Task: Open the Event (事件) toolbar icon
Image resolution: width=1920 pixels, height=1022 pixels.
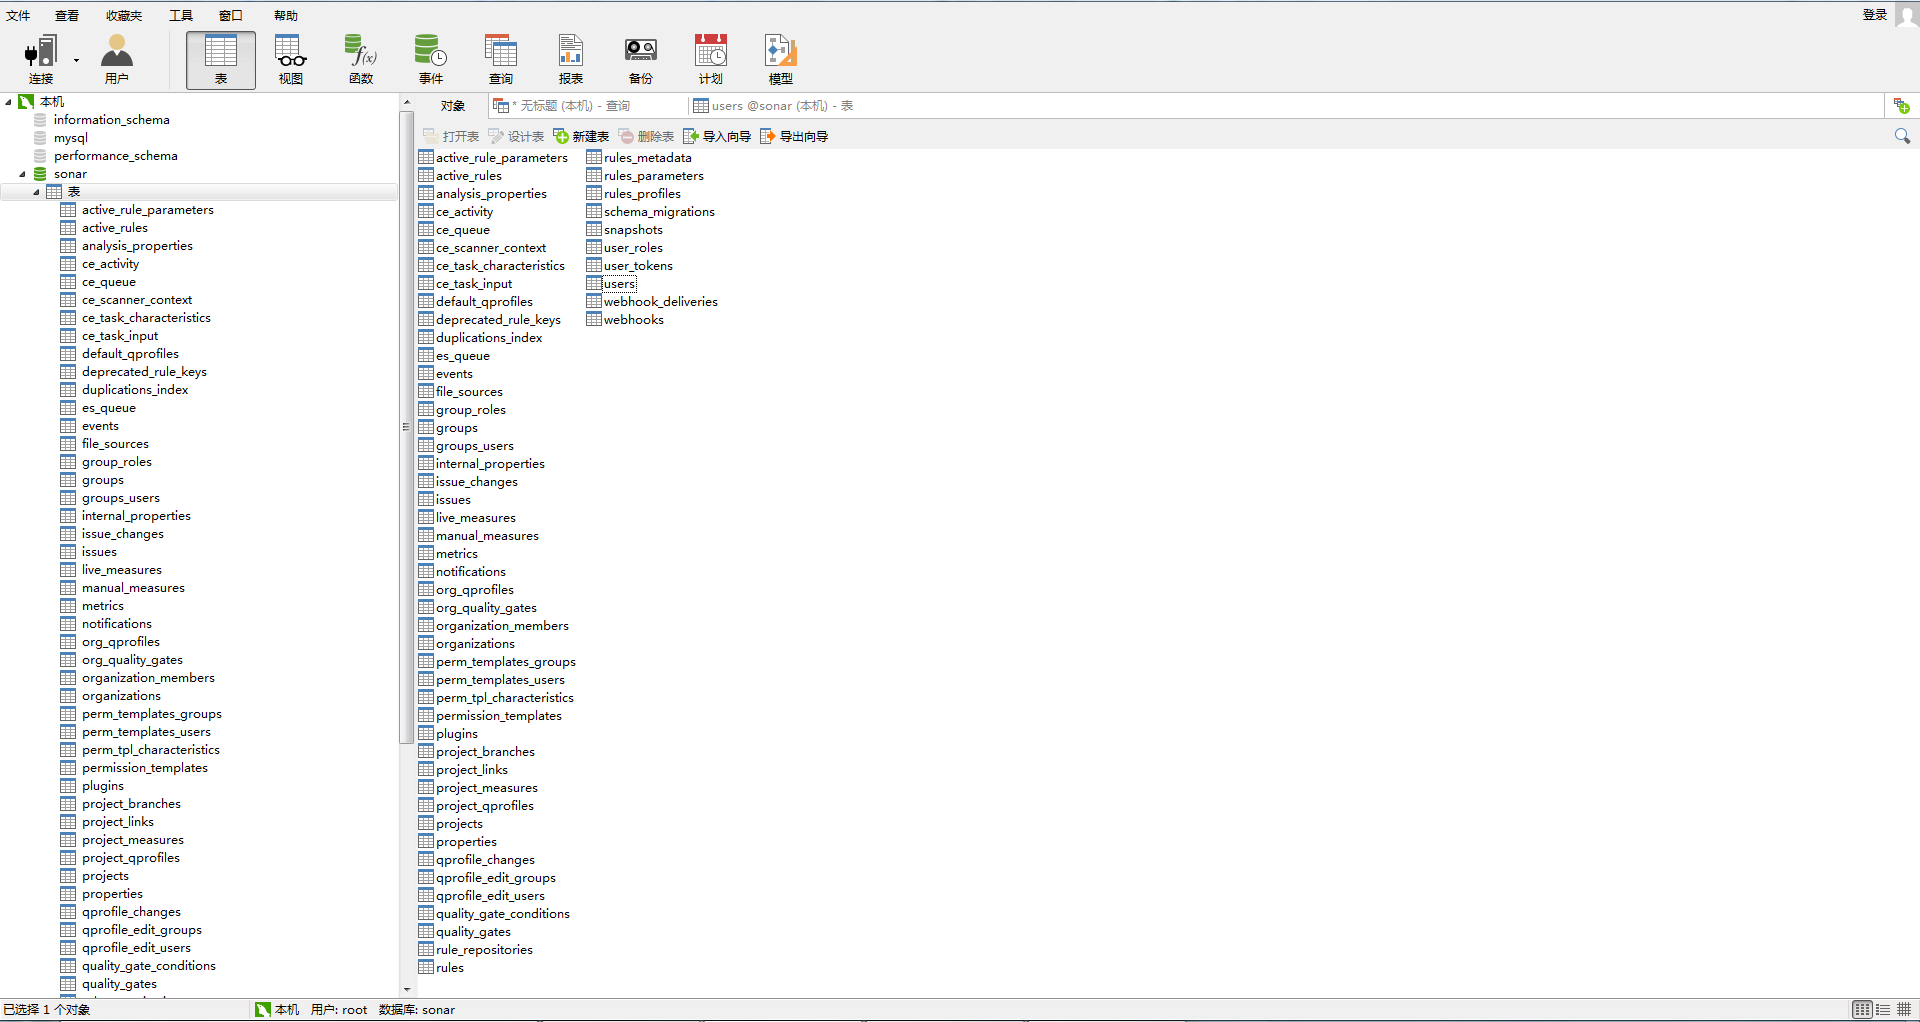Action: tap(431, 59)
